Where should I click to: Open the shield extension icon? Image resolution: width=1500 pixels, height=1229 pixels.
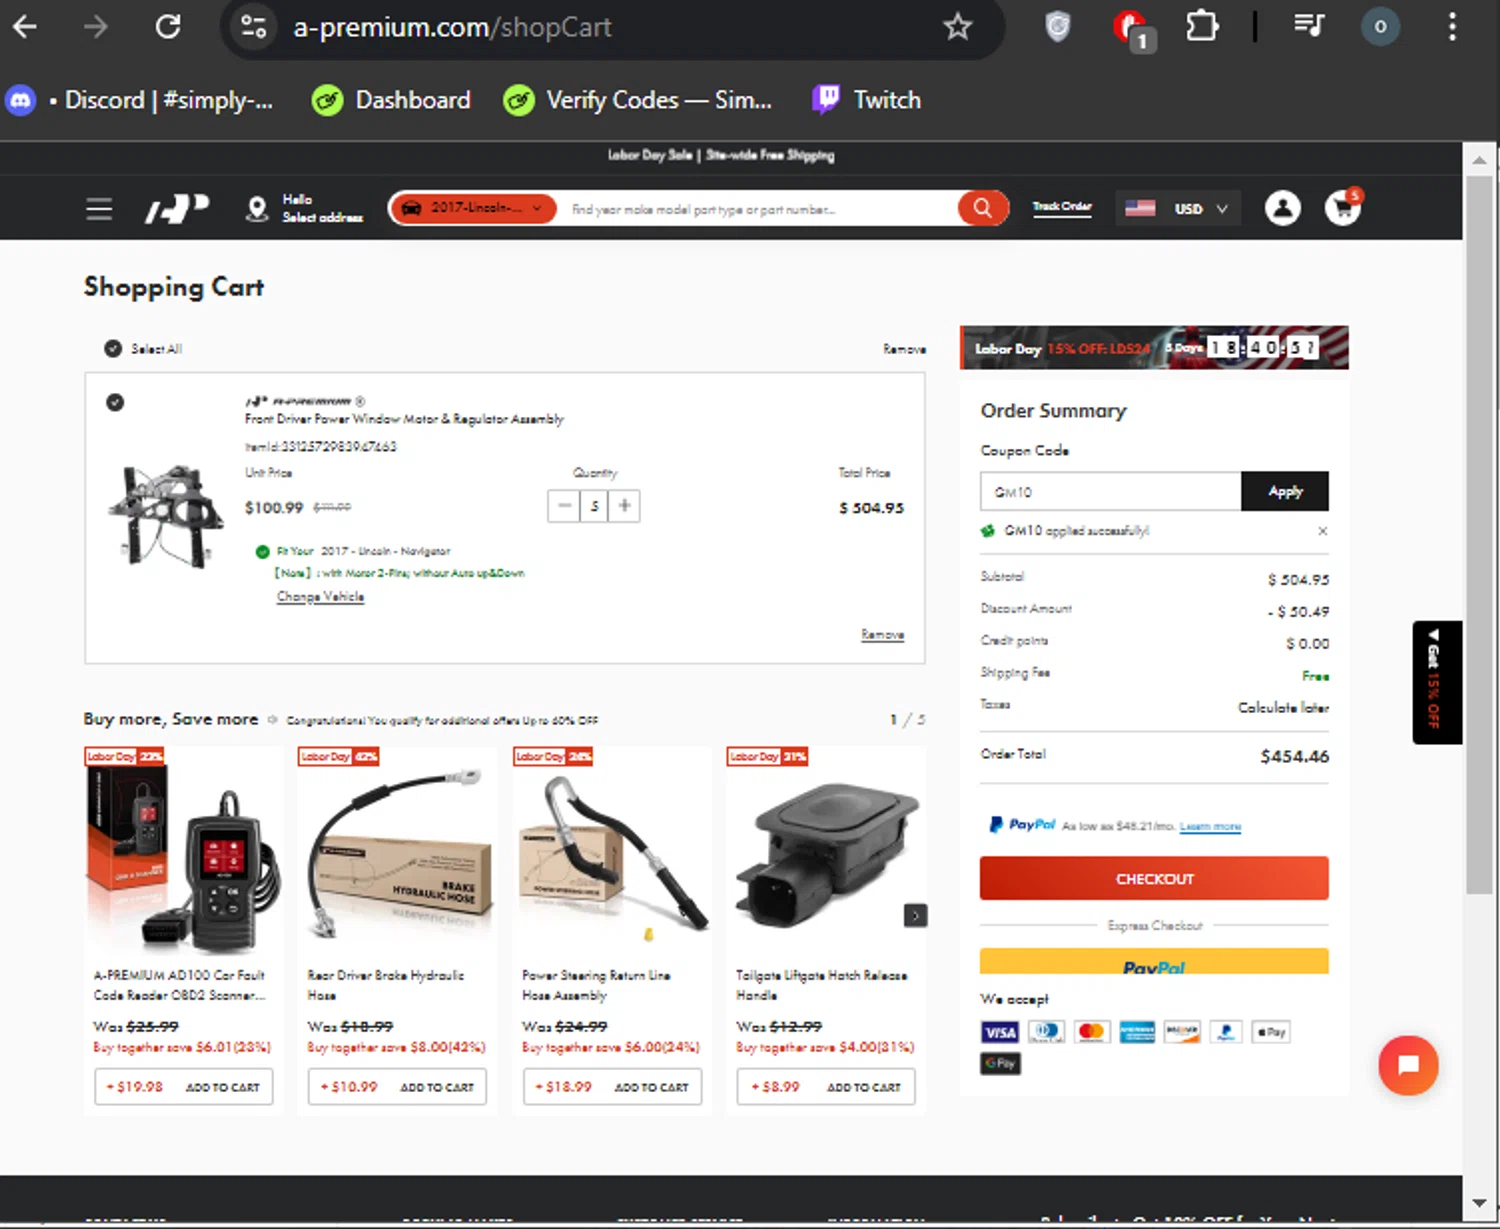tap(1057, 27)
